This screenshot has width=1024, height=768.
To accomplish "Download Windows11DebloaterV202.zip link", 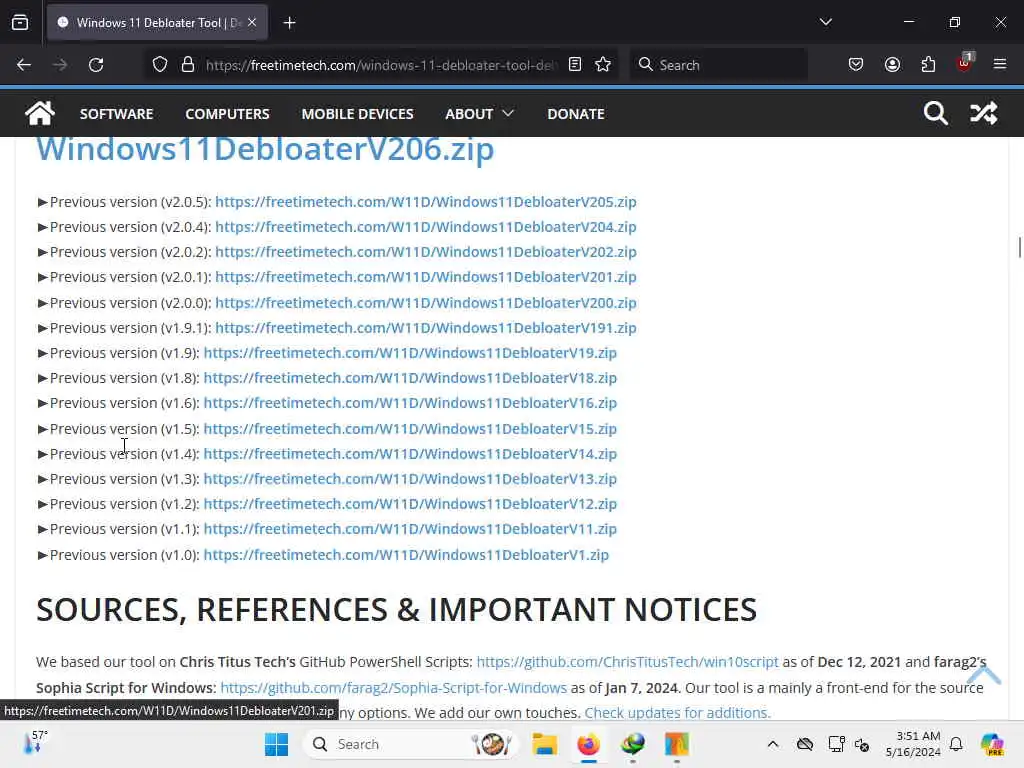I will [x=426, y=251].
